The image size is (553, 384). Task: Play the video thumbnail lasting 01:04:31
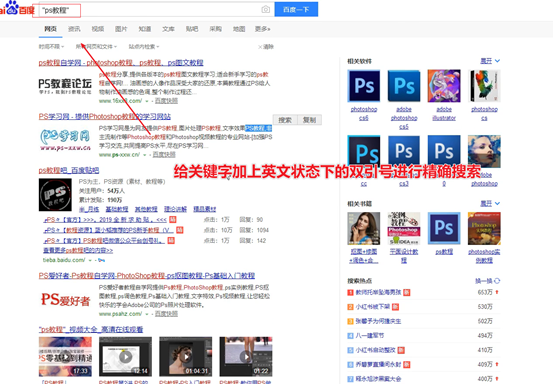186,356
